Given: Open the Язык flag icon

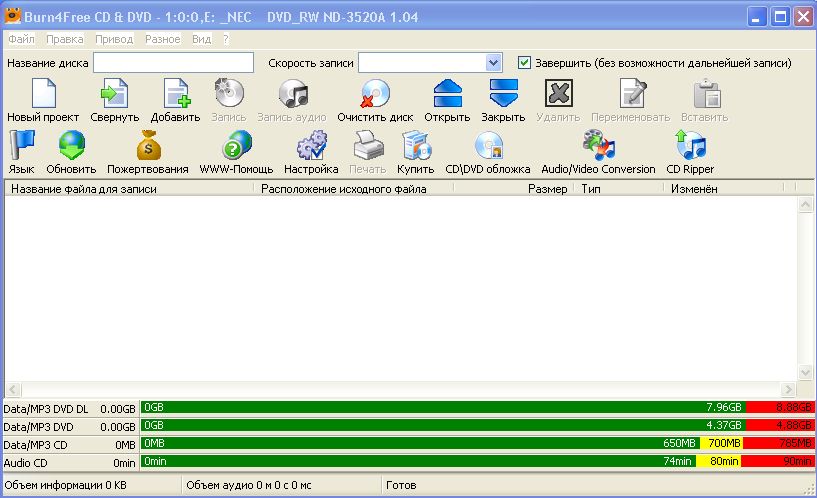Looking at the screenshot, I should 22,145.
